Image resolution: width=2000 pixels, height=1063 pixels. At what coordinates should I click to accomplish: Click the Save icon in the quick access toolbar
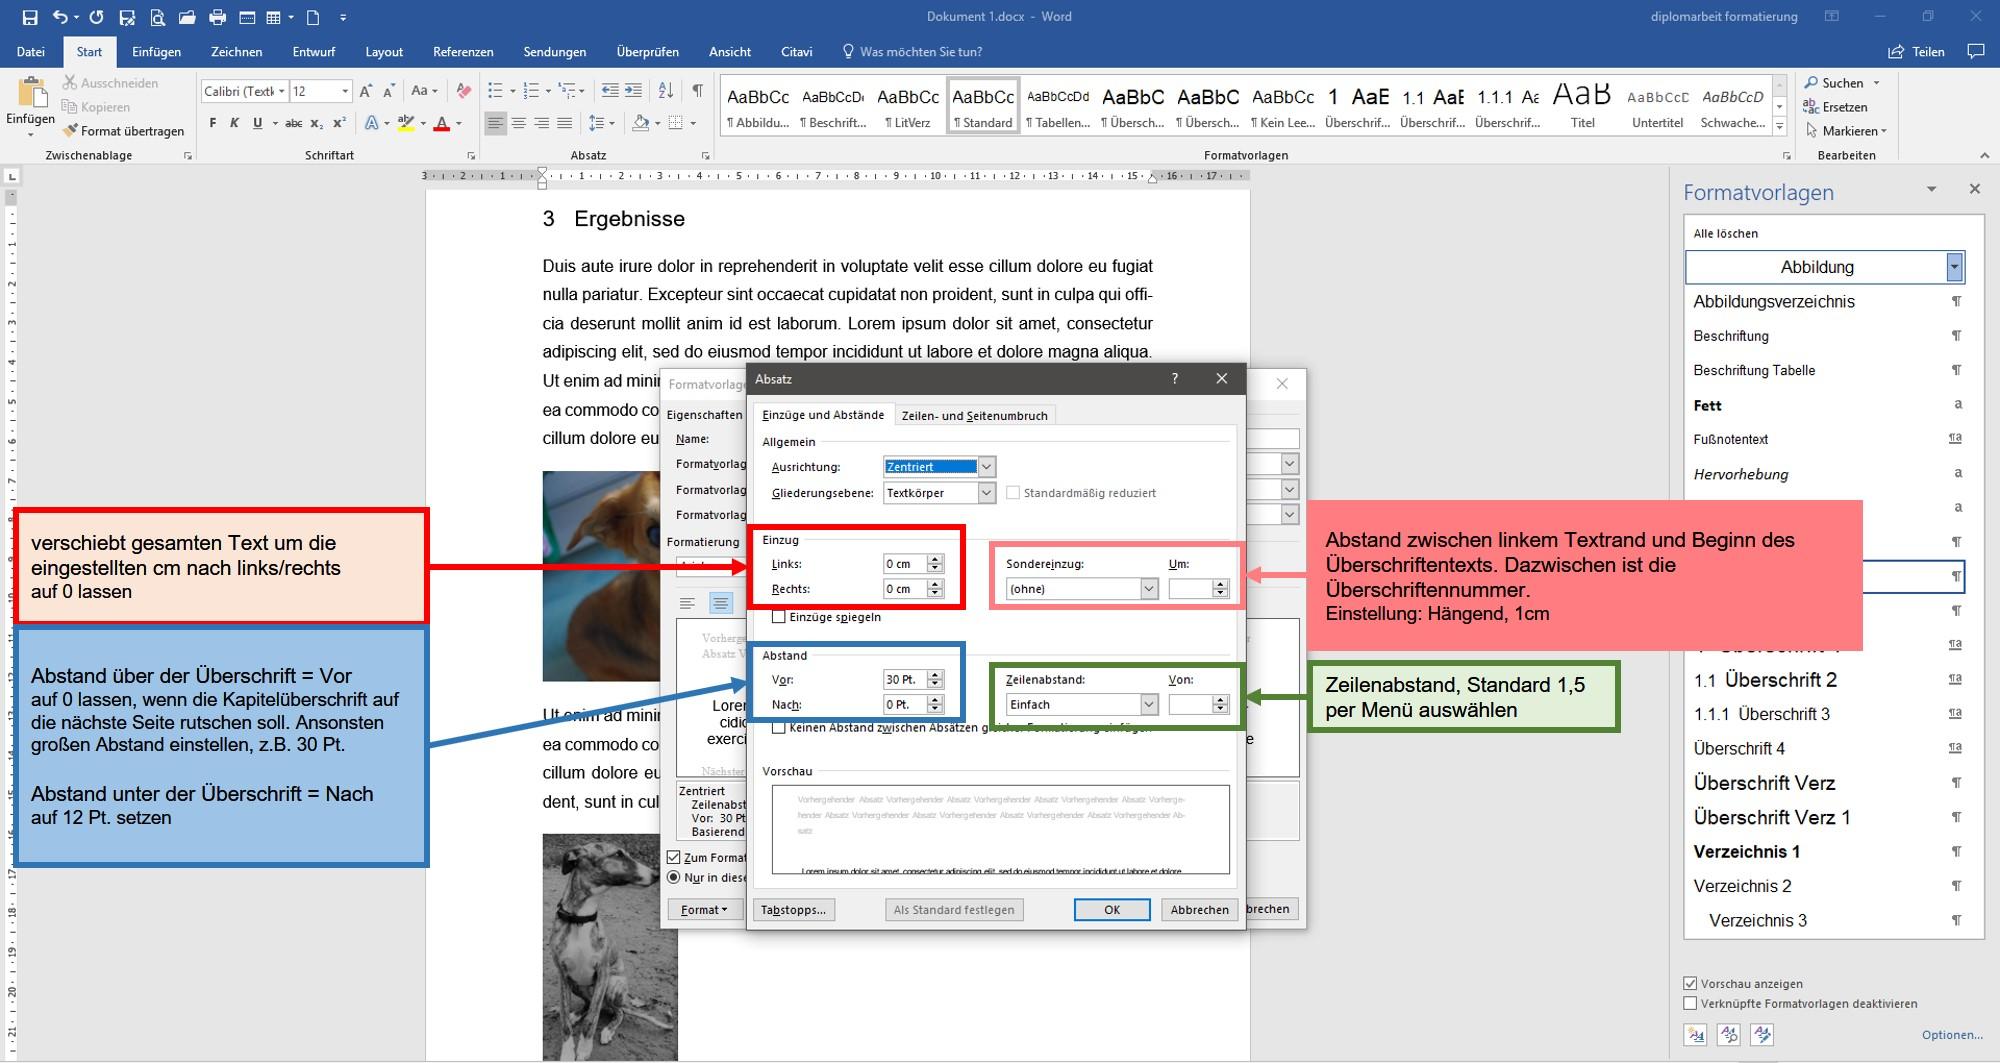30,17
